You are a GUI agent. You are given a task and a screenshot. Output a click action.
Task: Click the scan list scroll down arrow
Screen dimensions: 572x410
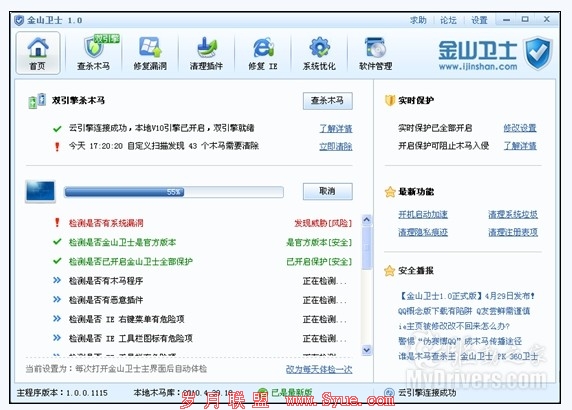click(367, 350)
